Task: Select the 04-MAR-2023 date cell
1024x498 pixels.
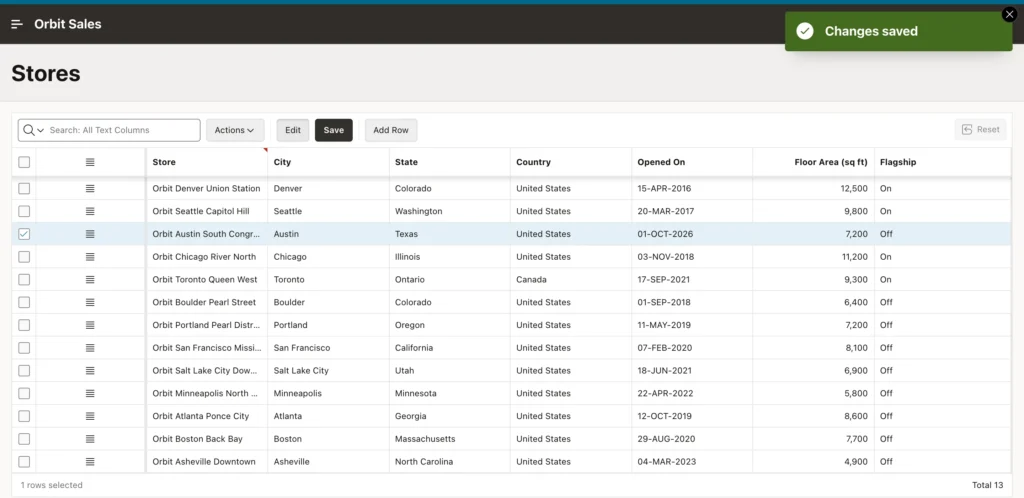Action: (x=692, y=461)
